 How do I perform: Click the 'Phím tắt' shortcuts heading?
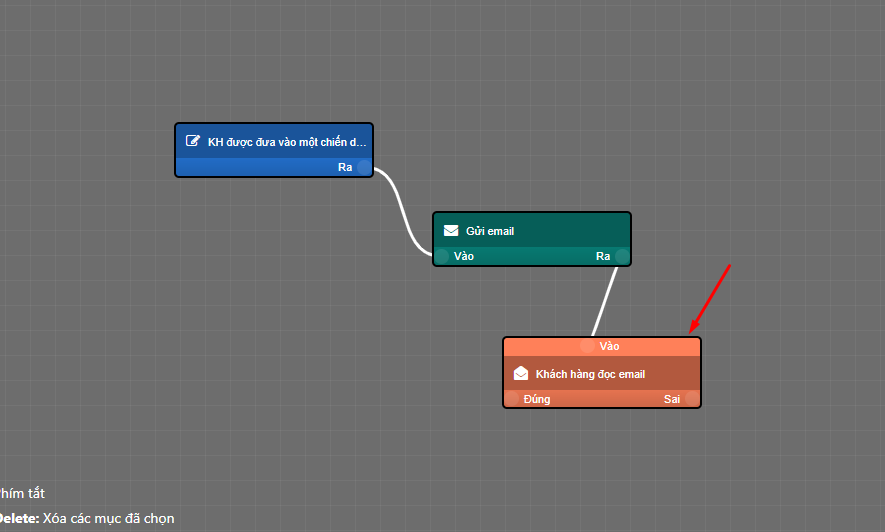click(x=22, y=493)
